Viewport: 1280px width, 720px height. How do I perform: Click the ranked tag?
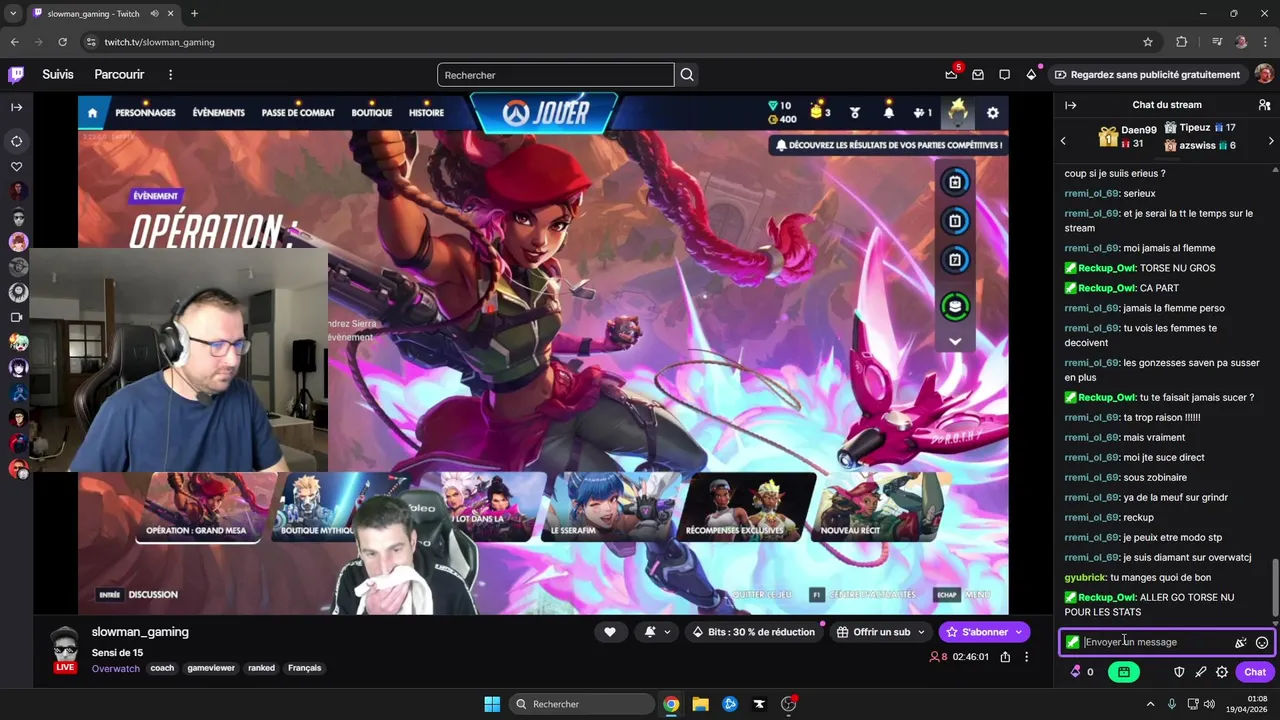coord(262,668)
